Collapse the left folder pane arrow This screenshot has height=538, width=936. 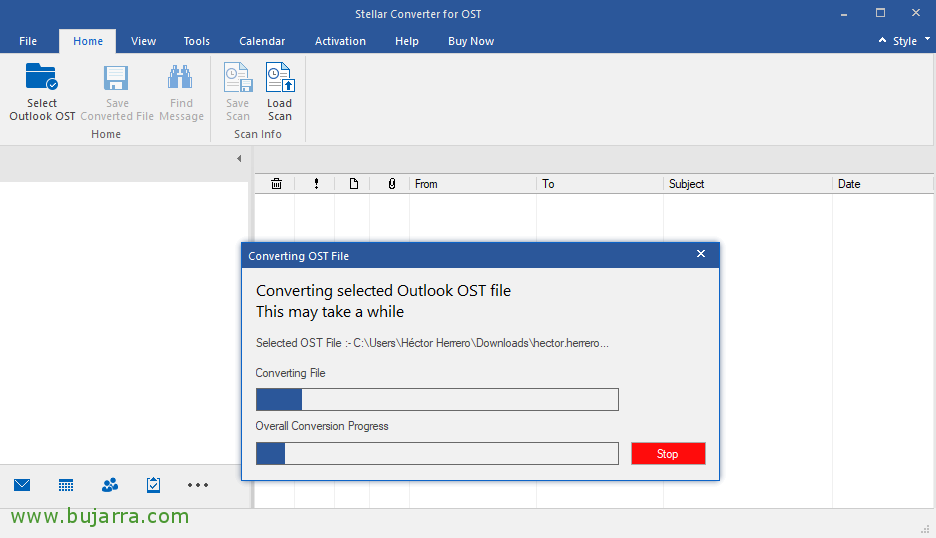click(x=239, y=159)
